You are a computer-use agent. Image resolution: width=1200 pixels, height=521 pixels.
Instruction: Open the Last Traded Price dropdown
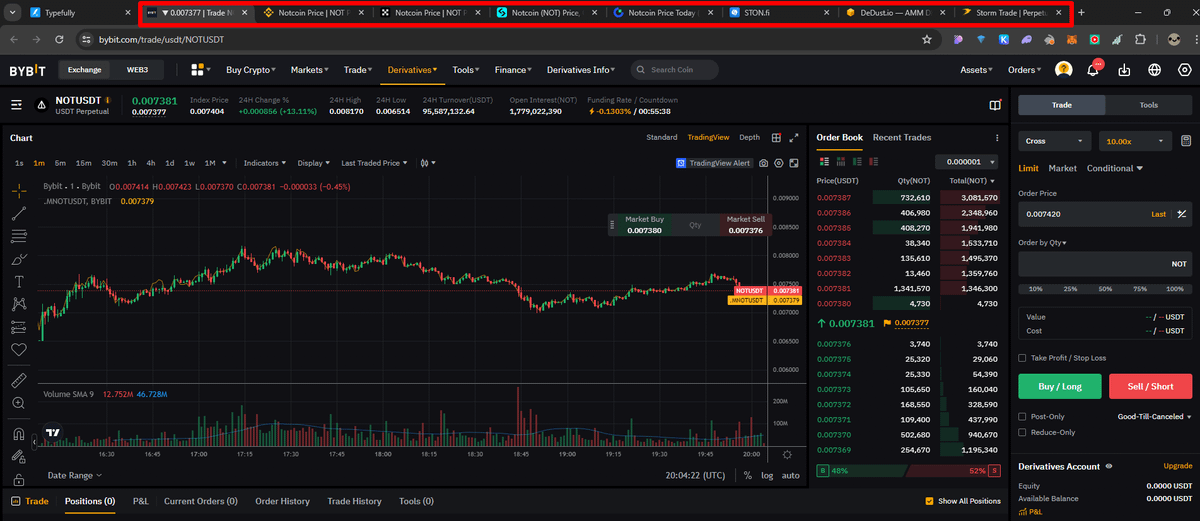point(374,163)
